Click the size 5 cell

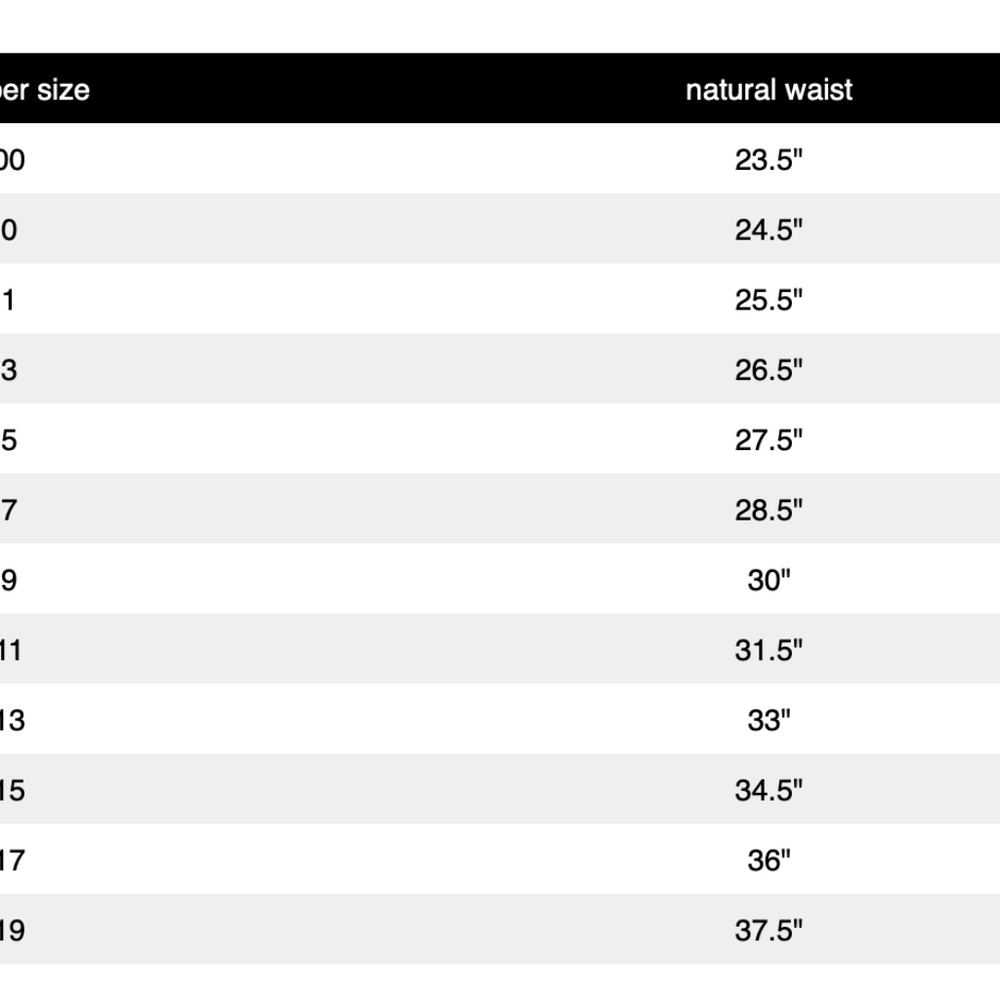(8, 441)
